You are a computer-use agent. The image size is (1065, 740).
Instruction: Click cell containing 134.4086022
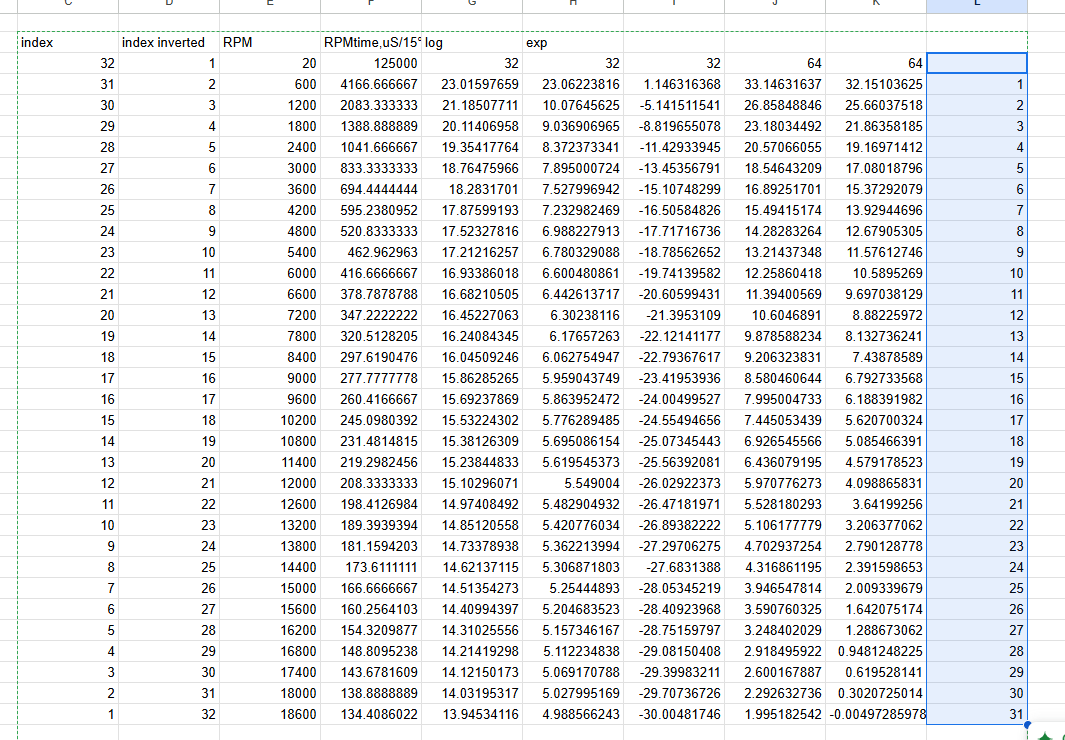click(x=371, y=714)
